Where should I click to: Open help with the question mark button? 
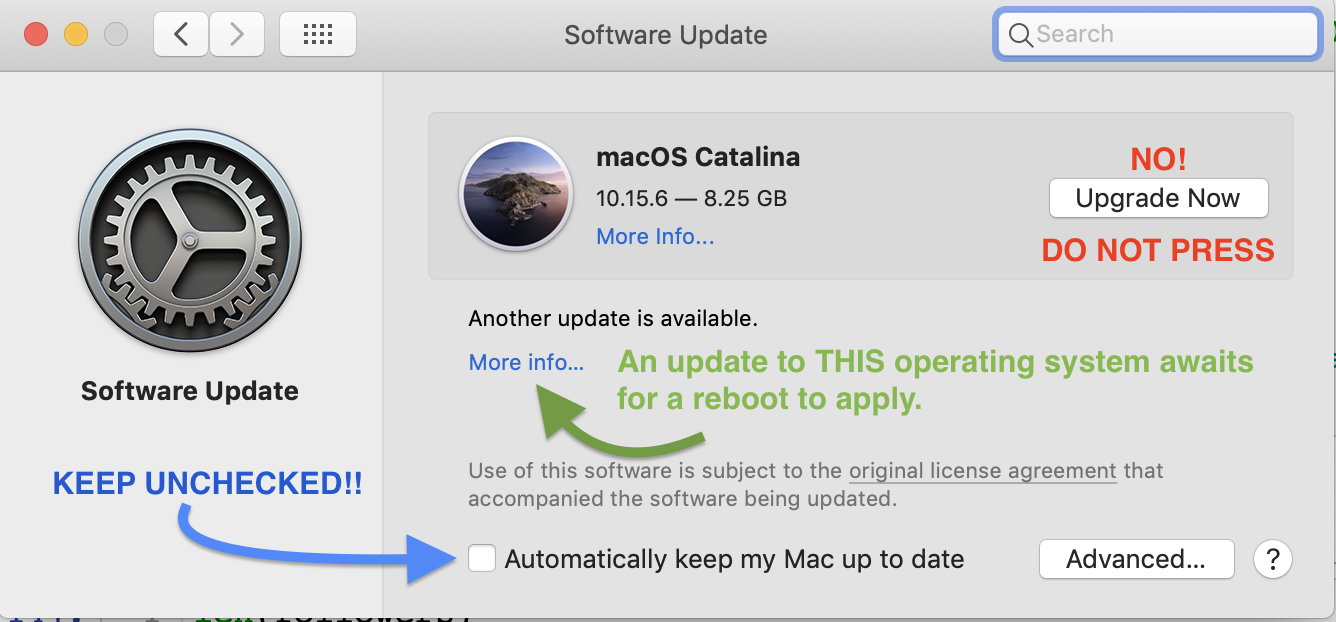[1272, 559]
